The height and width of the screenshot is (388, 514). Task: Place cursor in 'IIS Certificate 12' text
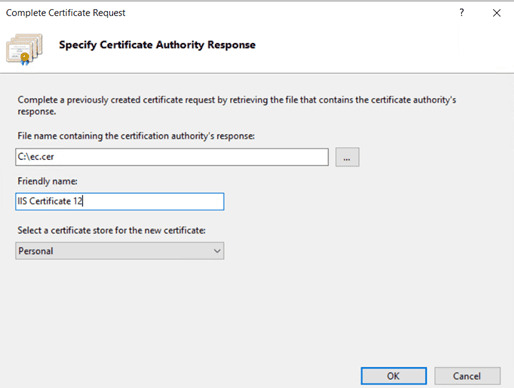pyautogui.click(x=50, y=201)
